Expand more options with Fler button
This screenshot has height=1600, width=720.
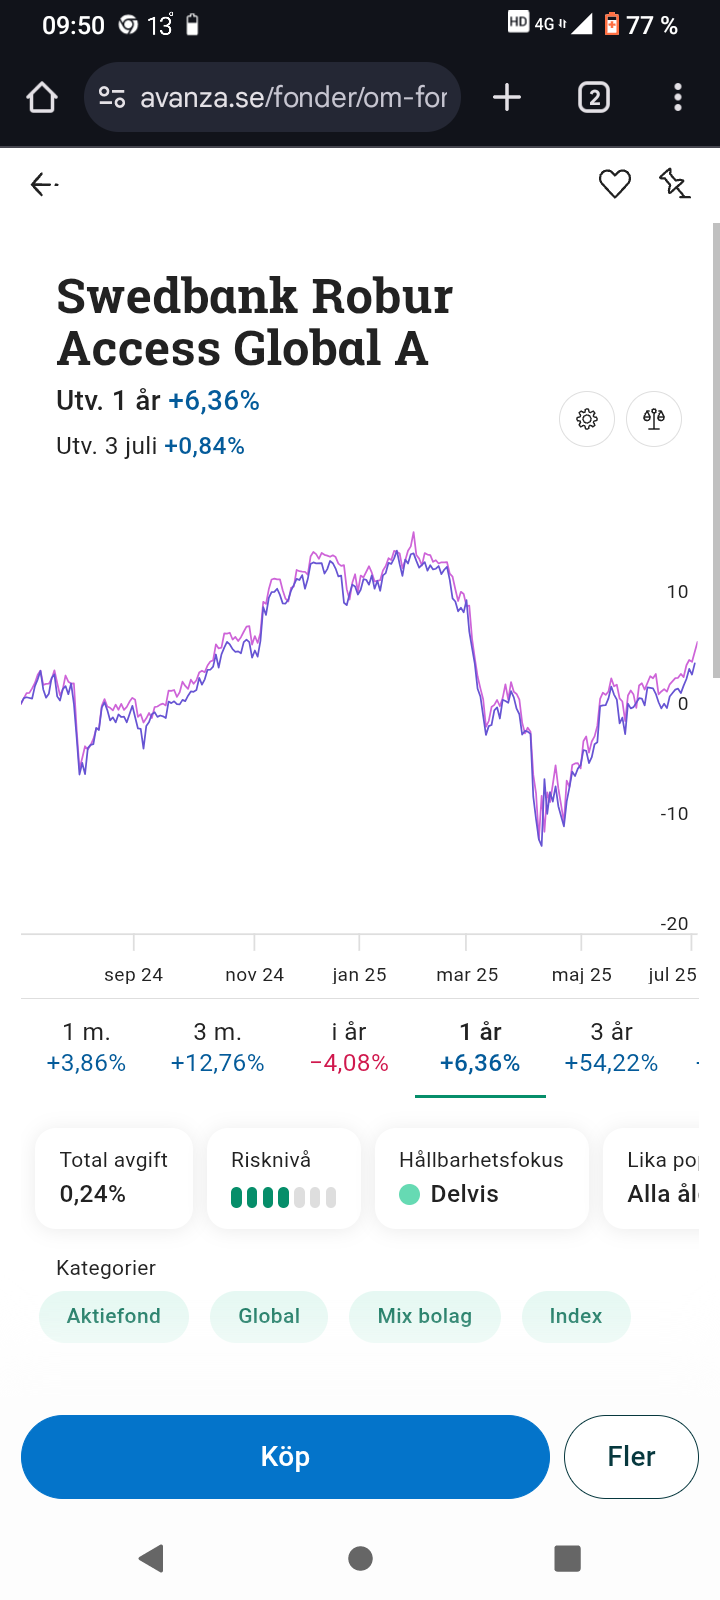click(631, 1457)
